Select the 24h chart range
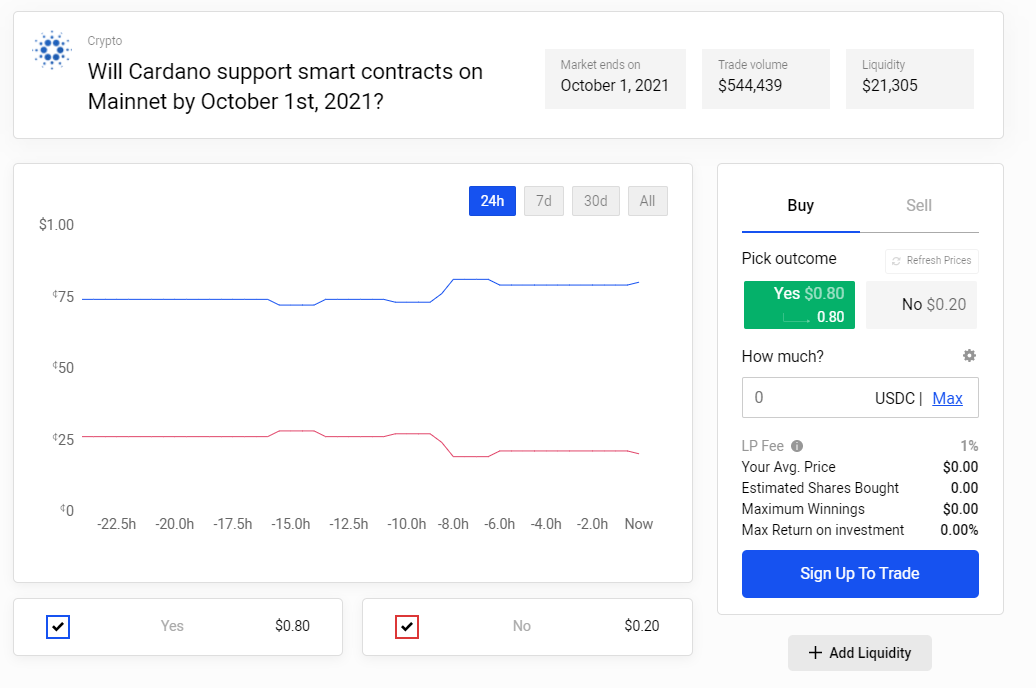This screenshot has width=1036, height=688. pos(492,201)
